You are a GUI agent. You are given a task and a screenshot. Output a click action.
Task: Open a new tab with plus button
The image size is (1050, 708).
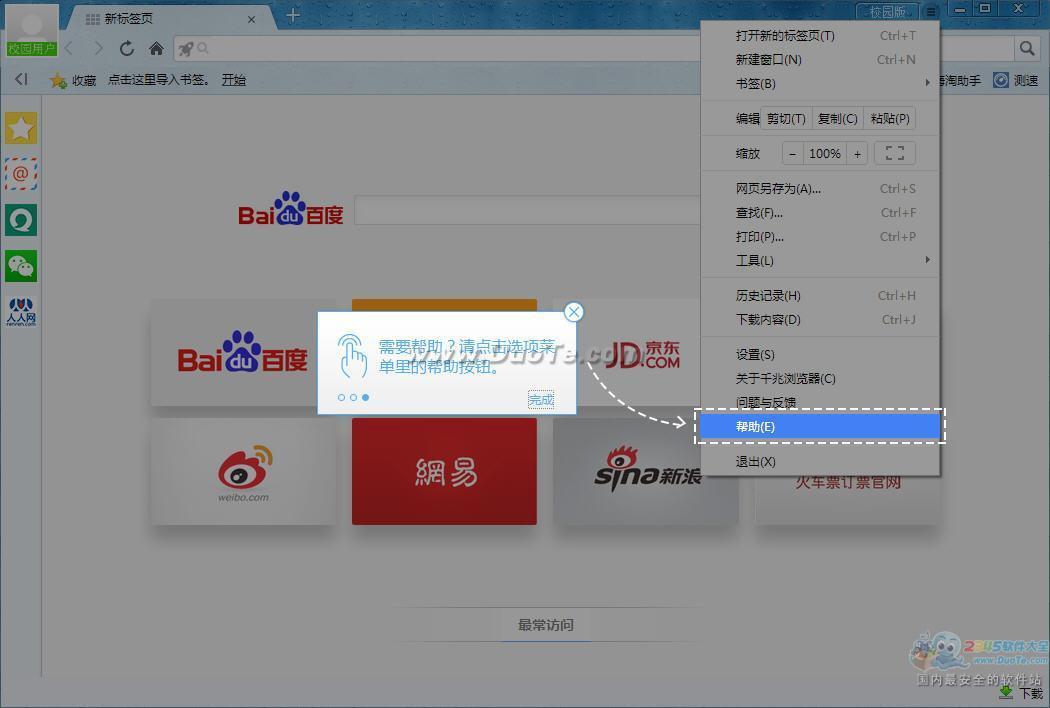pos(293,15)
